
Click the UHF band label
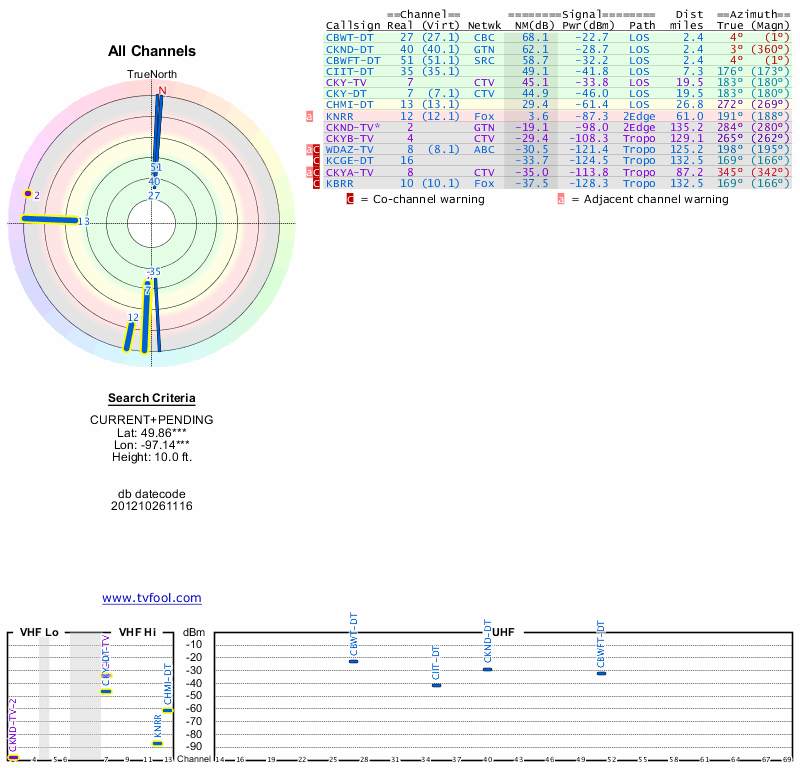pyautogui.click(x=503, y=632)
